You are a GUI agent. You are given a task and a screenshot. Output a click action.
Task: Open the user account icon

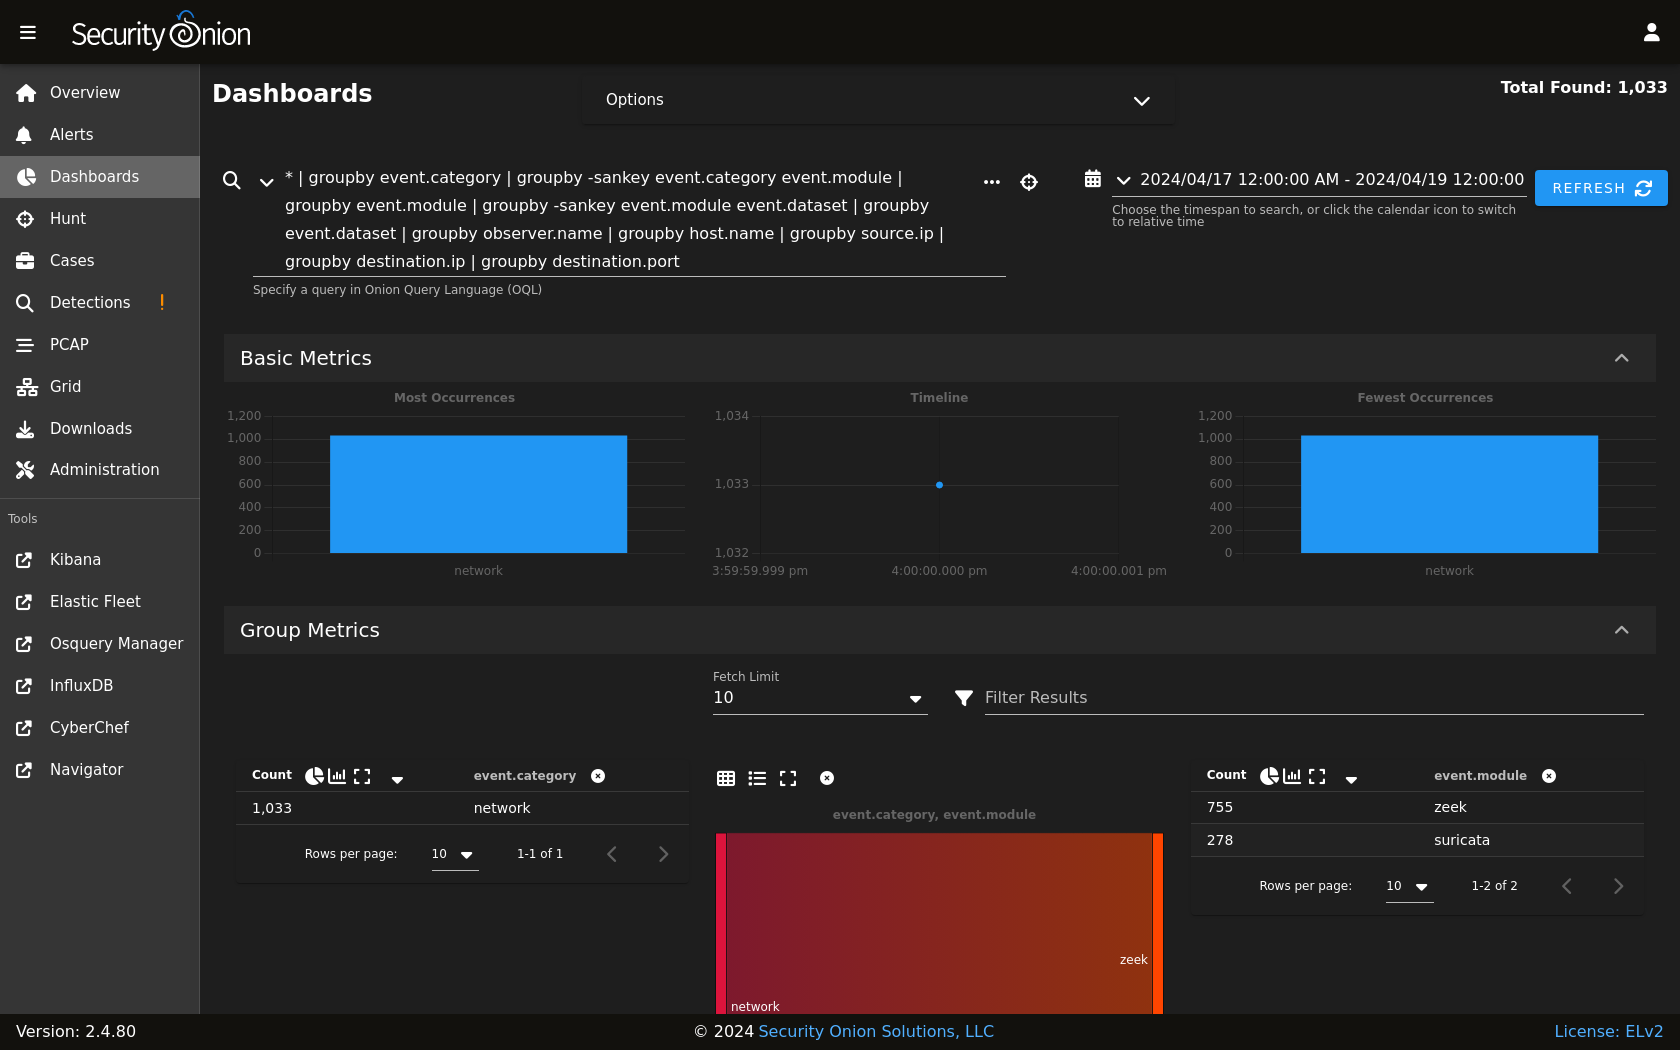[x=1651, y=33]
